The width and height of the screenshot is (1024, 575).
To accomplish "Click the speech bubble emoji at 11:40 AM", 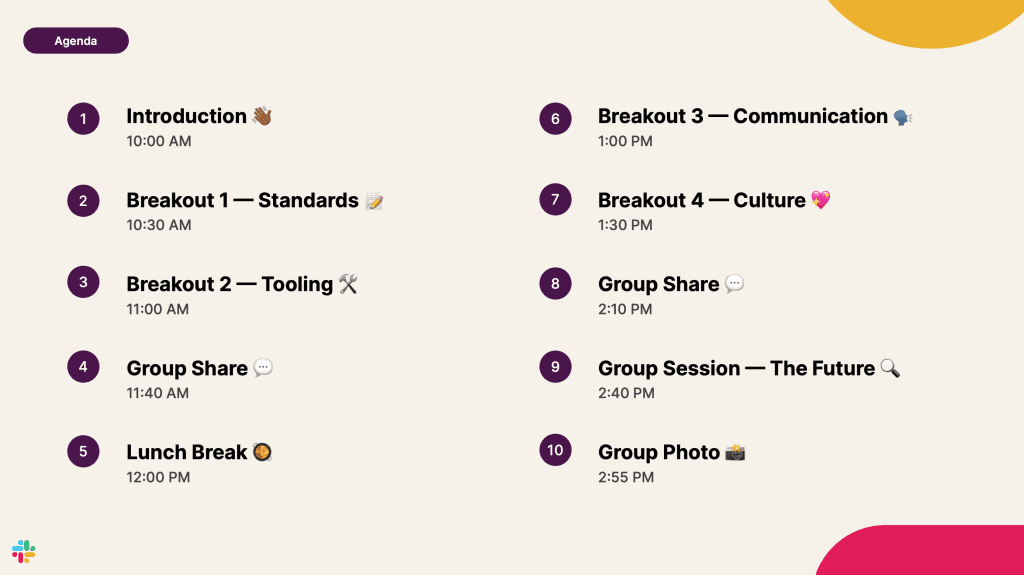I will click(x=263, y=368).
